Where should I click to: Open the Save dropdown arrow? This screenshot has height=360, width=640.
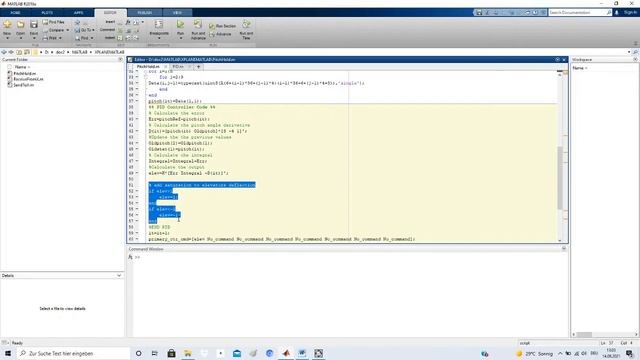tap(34, 38)
